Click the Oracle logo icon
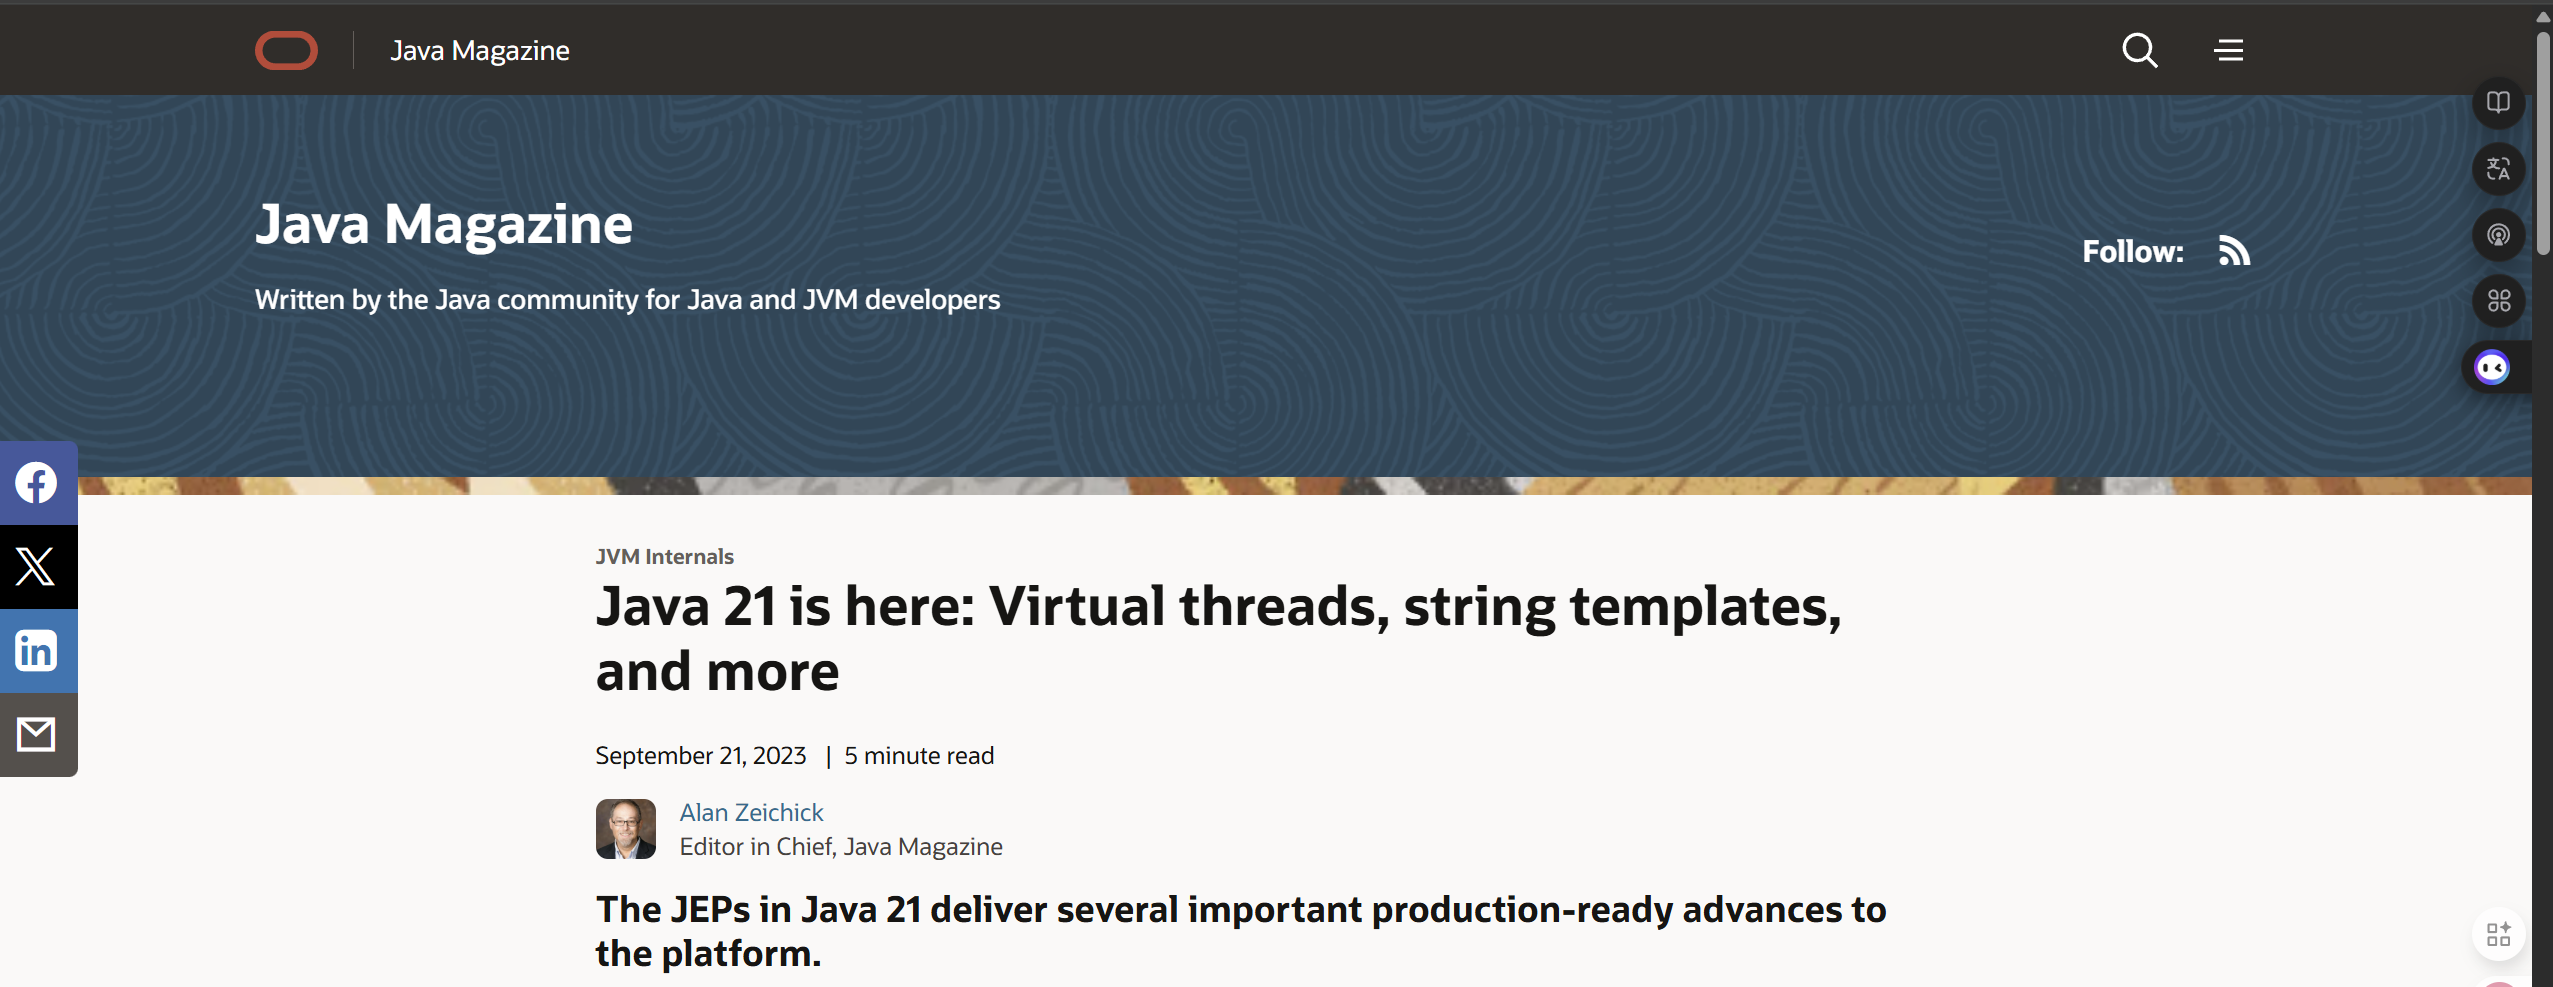2553x987 pixels. (x=286, y=50)
